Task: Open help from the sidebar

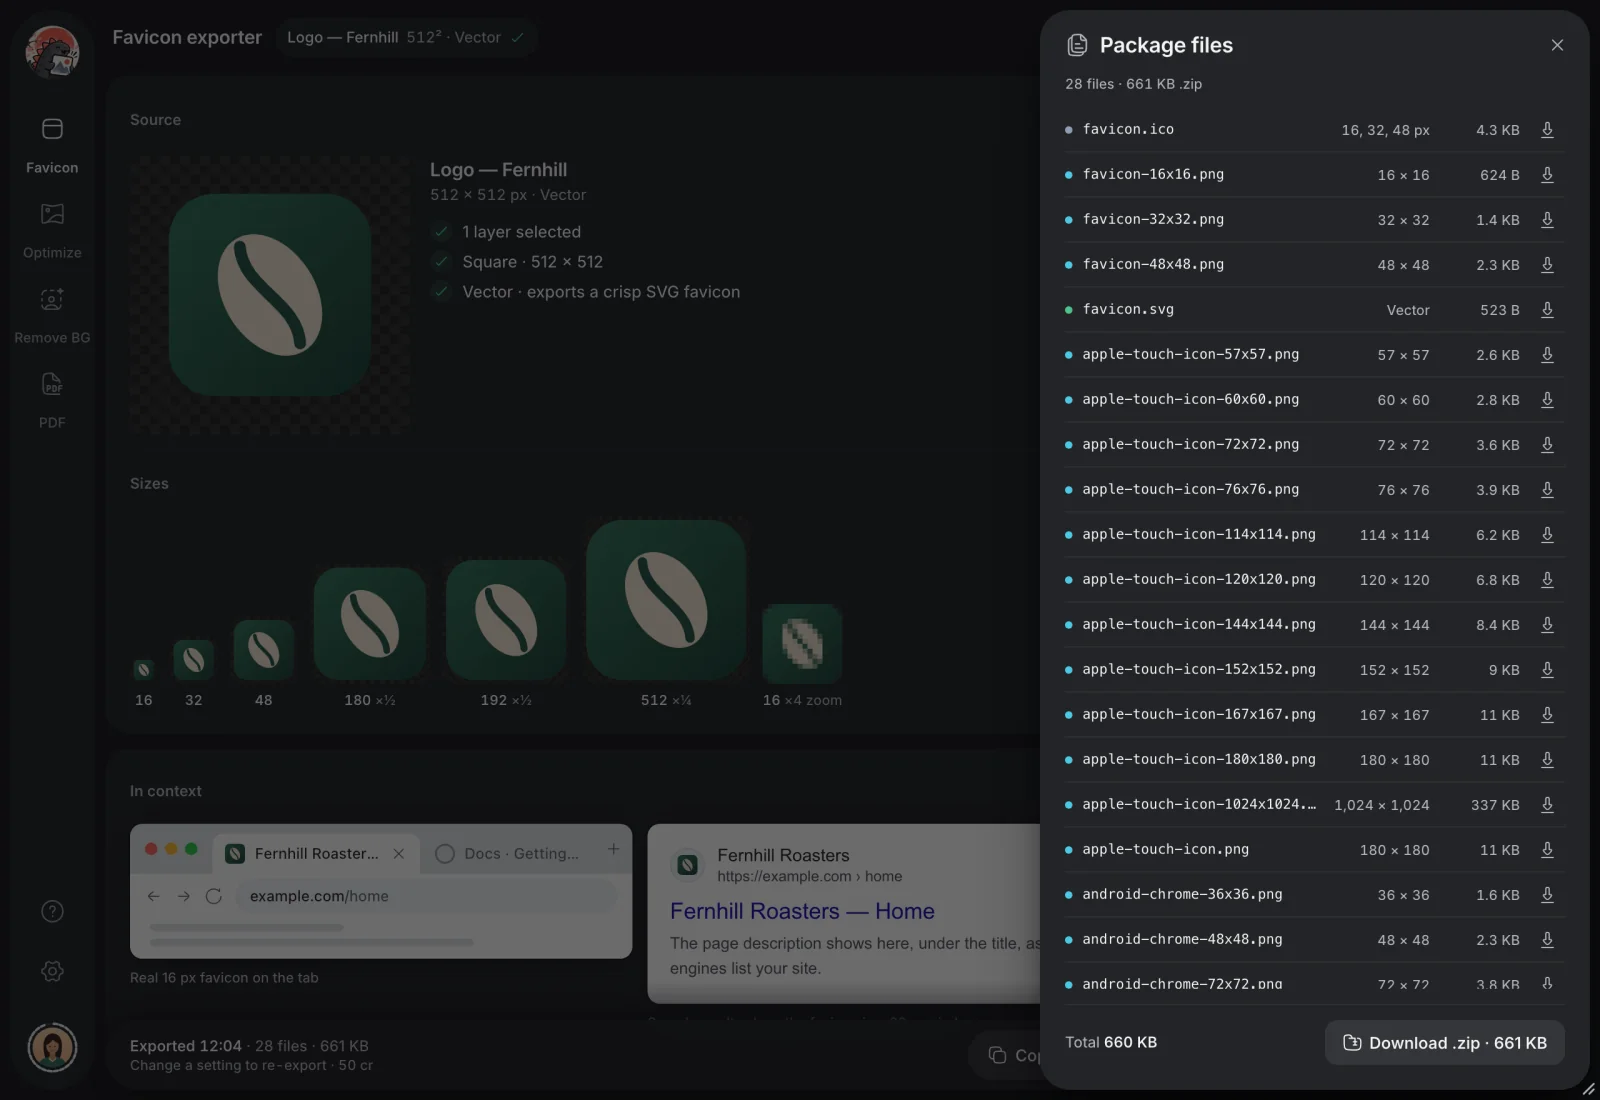Action: [52, 911]
